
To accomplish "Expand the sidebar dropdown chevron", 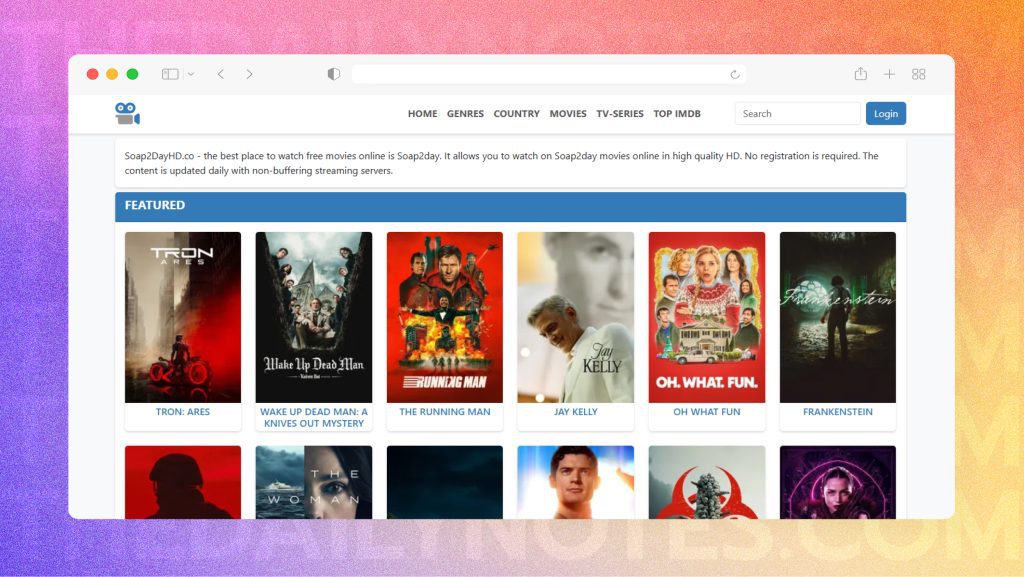I will coord(191,74).
